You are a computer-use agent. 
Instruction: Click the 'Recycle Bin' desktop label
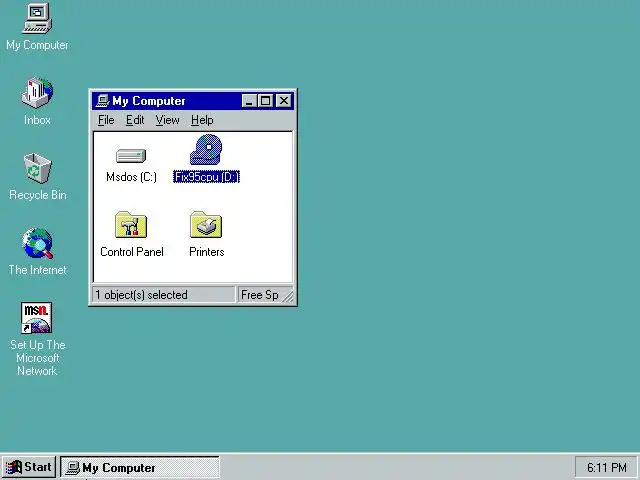(x=38, y=195)
